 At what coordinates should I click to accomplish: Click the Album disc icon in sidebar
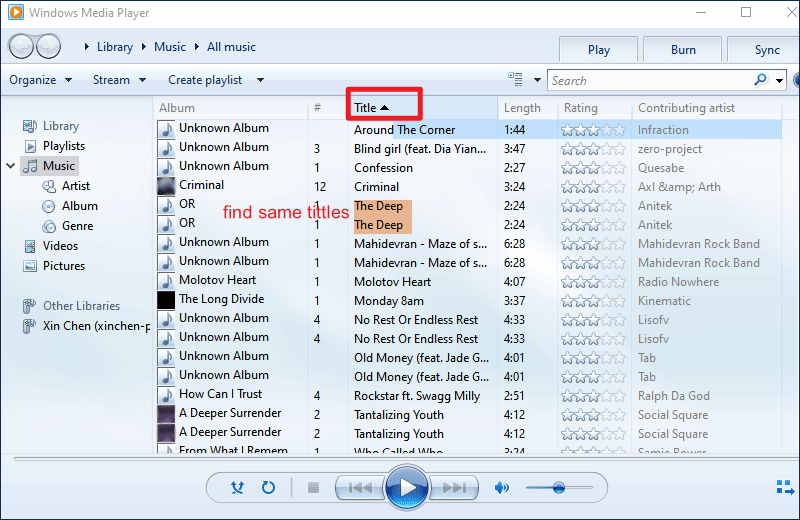coord(48,206)
